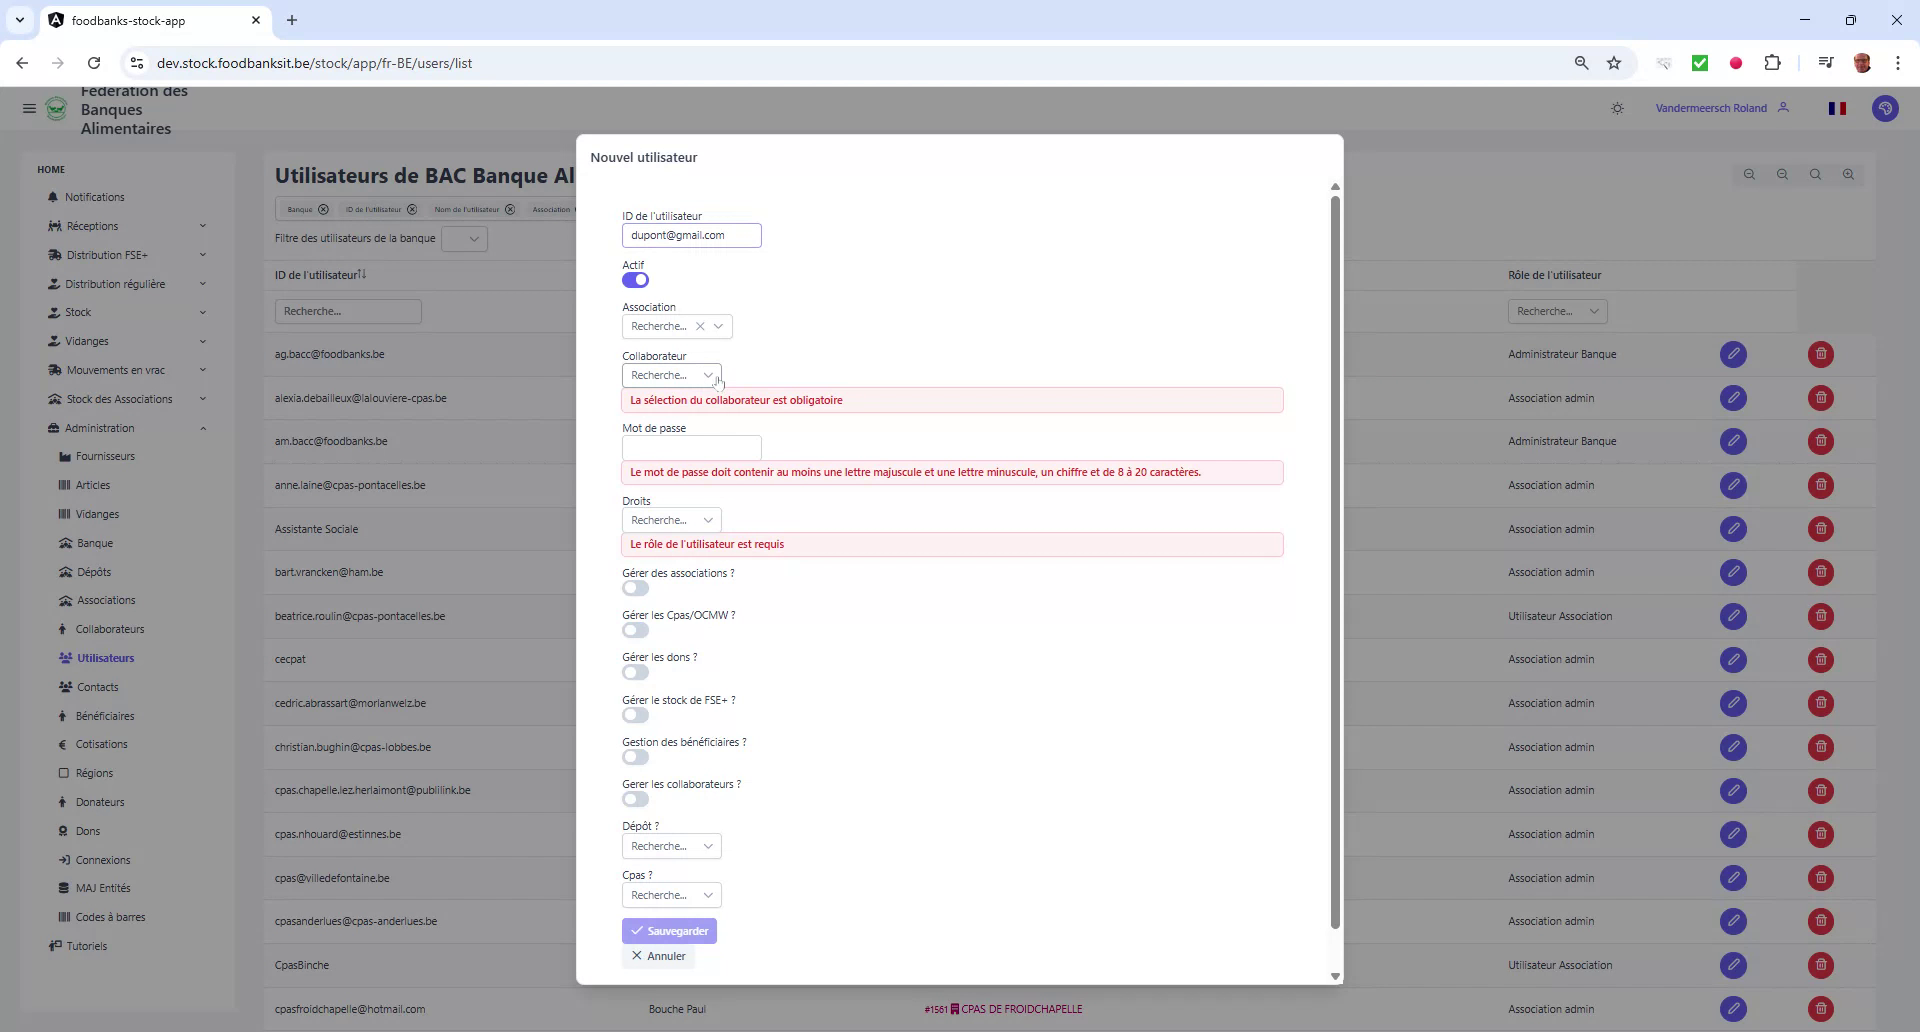Image resolution: width=1920 pixels, height=1032 pixels.
Task: Toggle the light/dark theme sun icon
Action: tap(1617, 108)
